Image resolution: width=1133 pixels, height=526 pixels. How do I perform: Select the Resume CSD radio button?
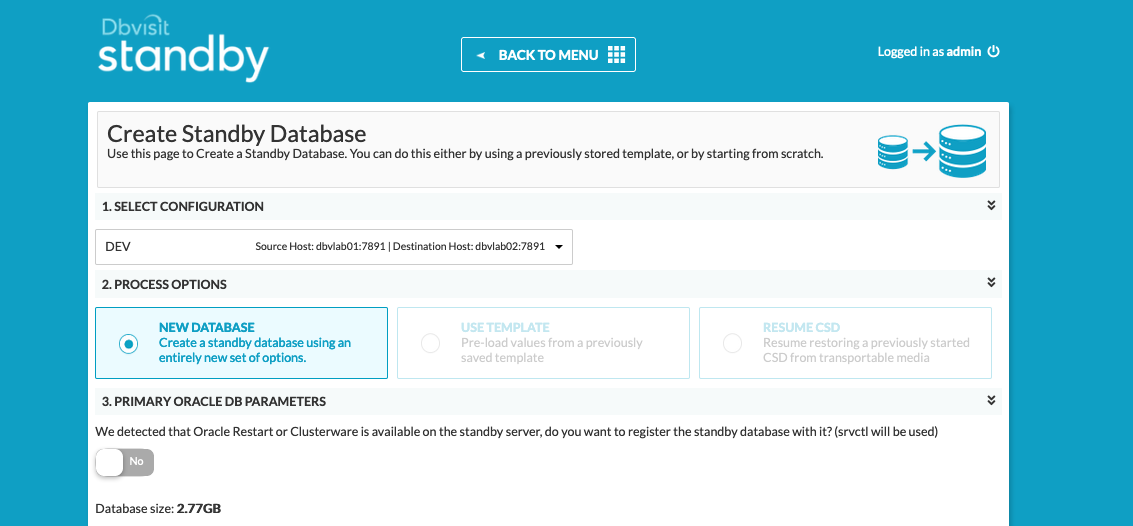tap(733, 344)
